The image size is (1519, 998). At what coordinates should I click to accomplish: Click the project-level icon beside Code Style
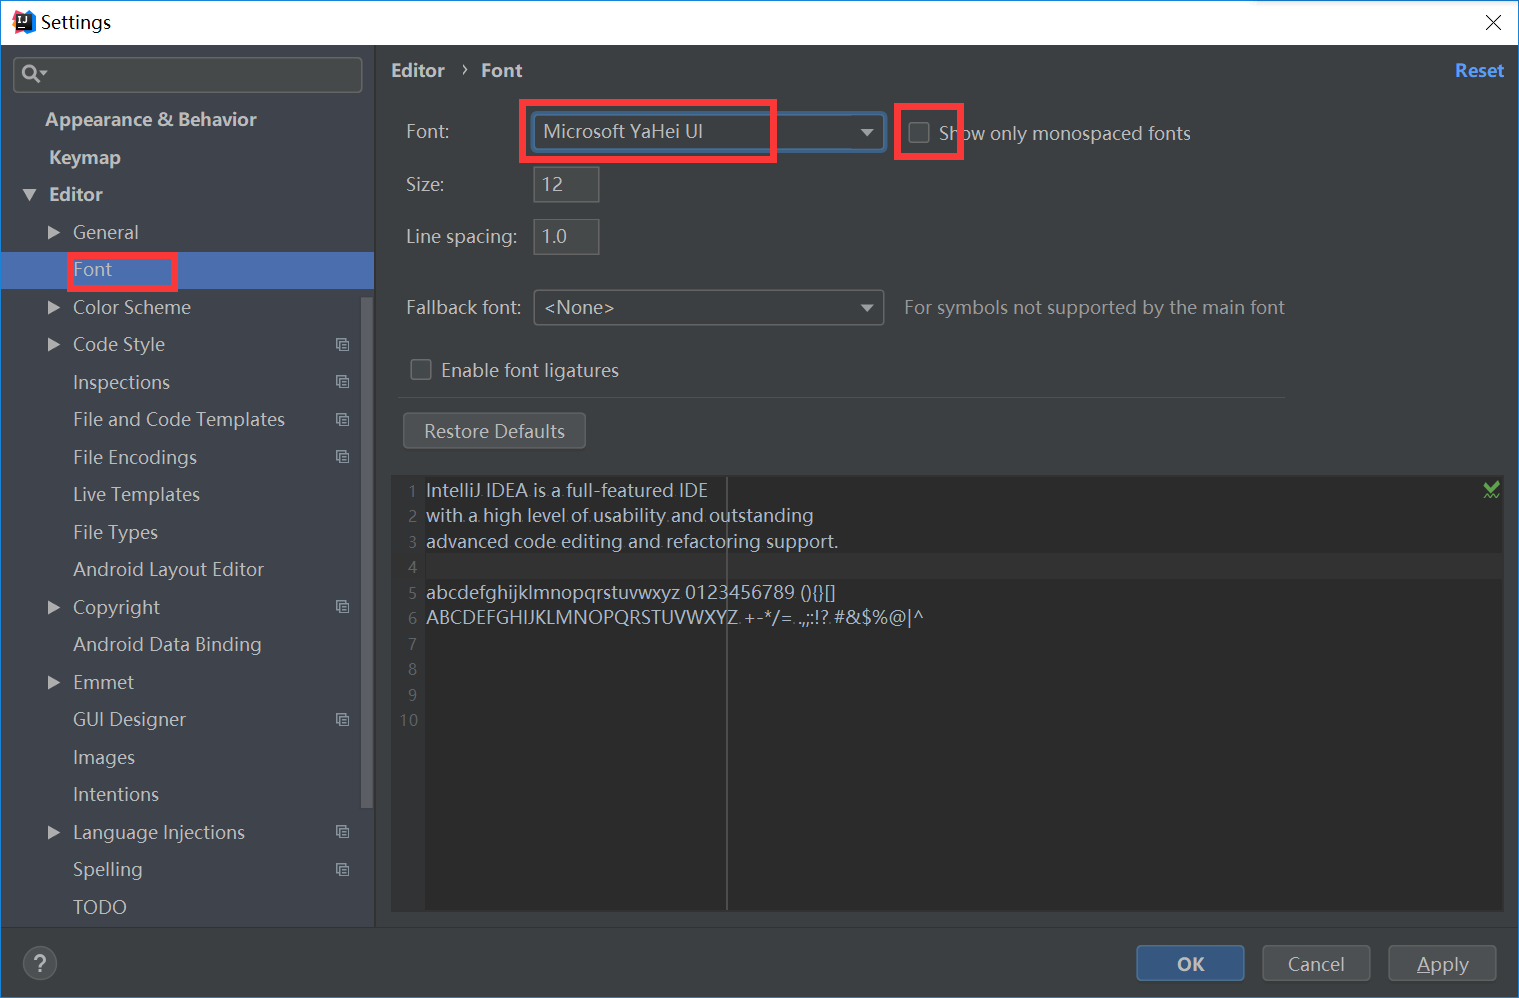pos(343,344)
